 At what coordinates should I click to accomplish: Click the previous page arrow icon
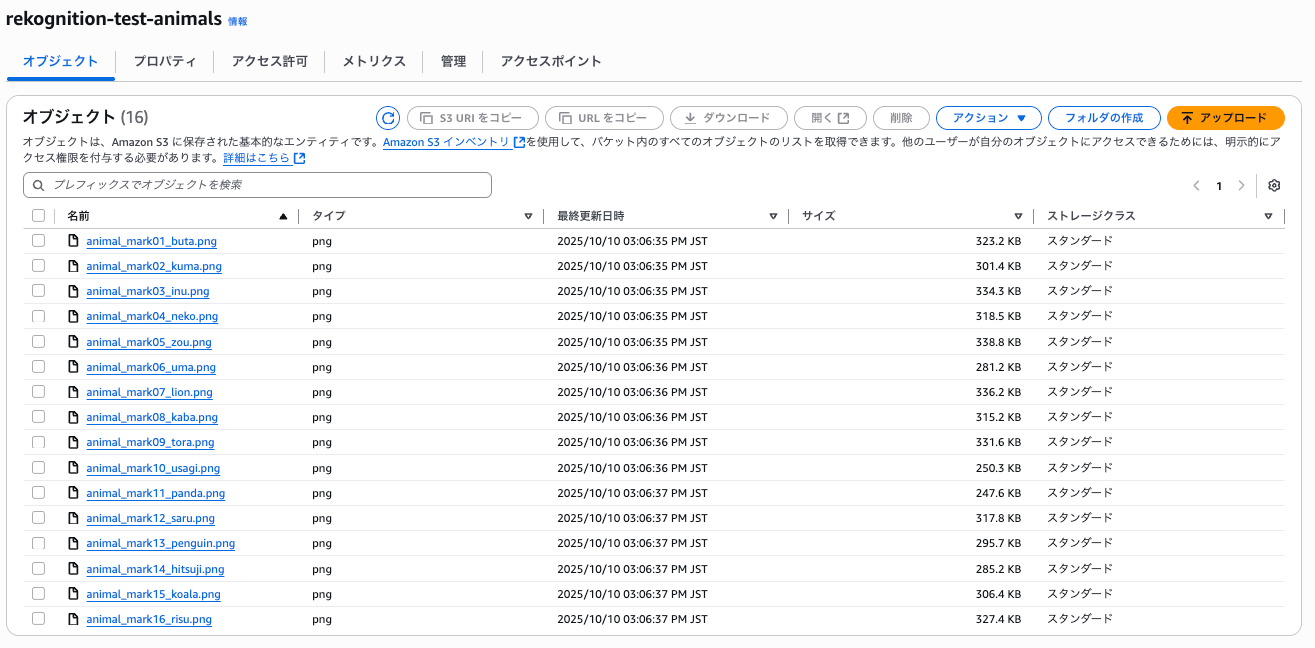[x=1196, y=185]
